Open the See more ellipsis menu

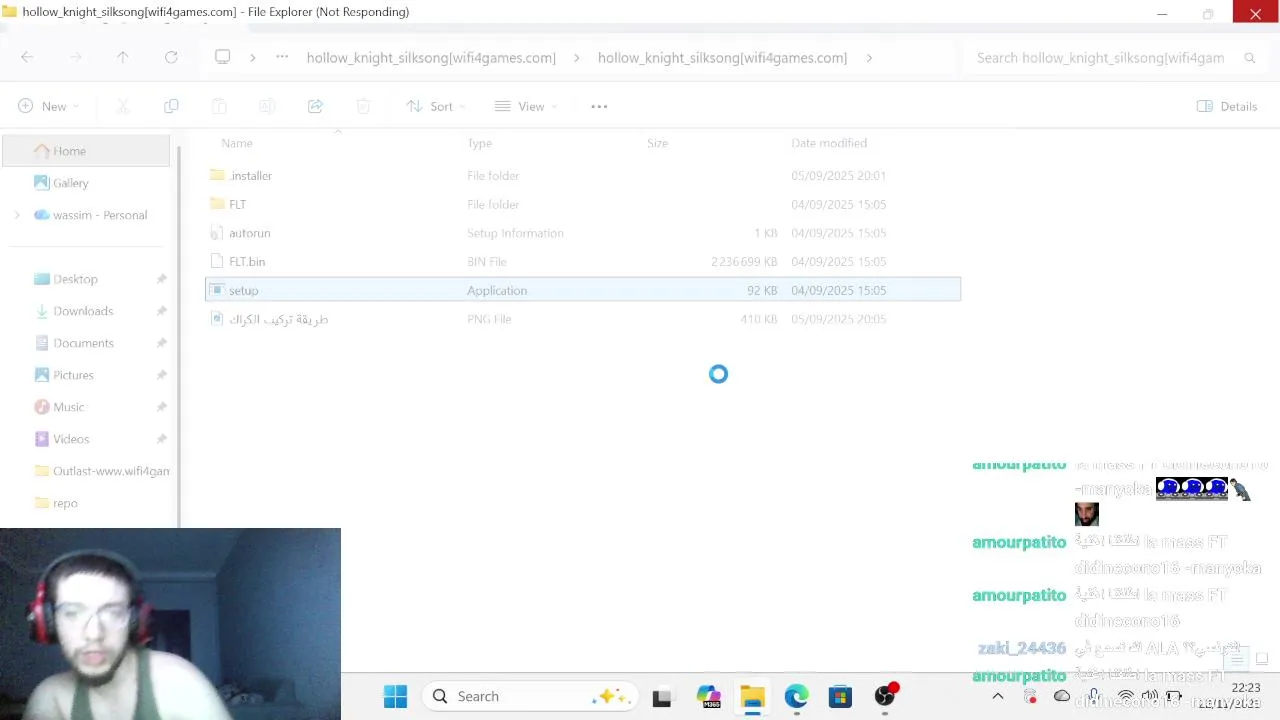[599, 106]
